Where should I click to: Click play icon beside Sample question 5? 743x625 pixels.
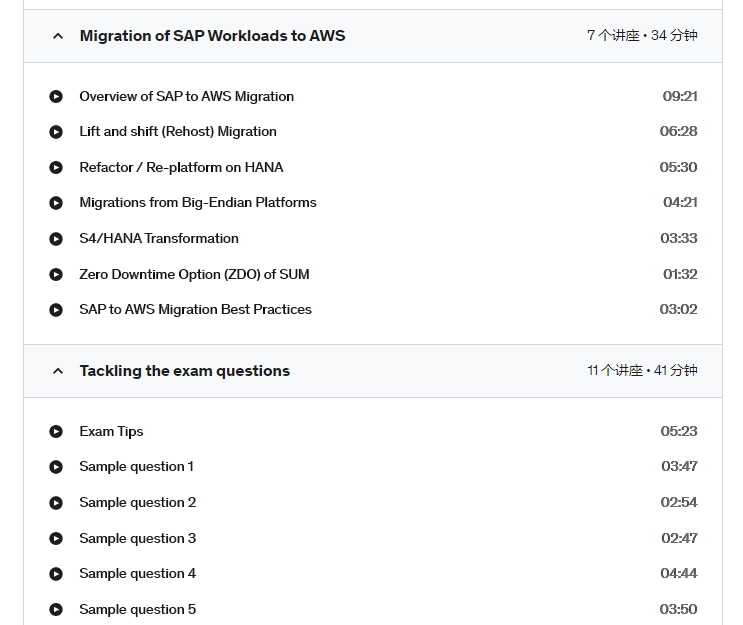tap(56, 610)
